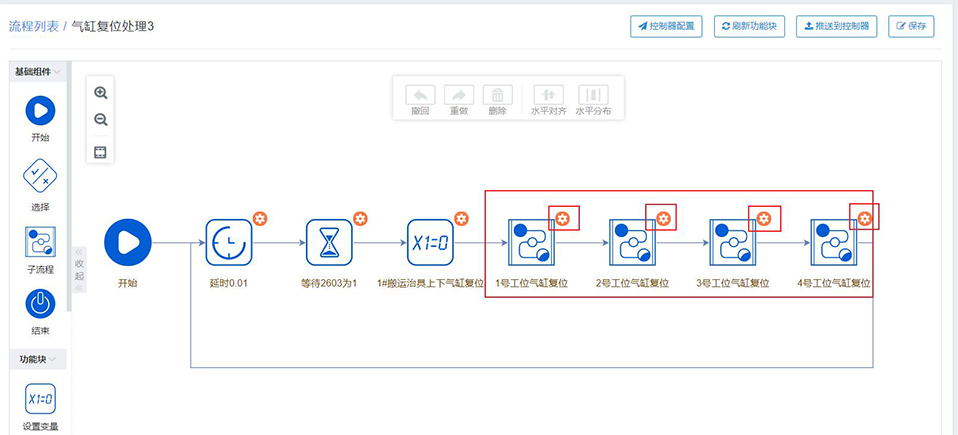Open the 流程列表 breadcrumb link
Screen dimensions: 958x435
point(34,26)
